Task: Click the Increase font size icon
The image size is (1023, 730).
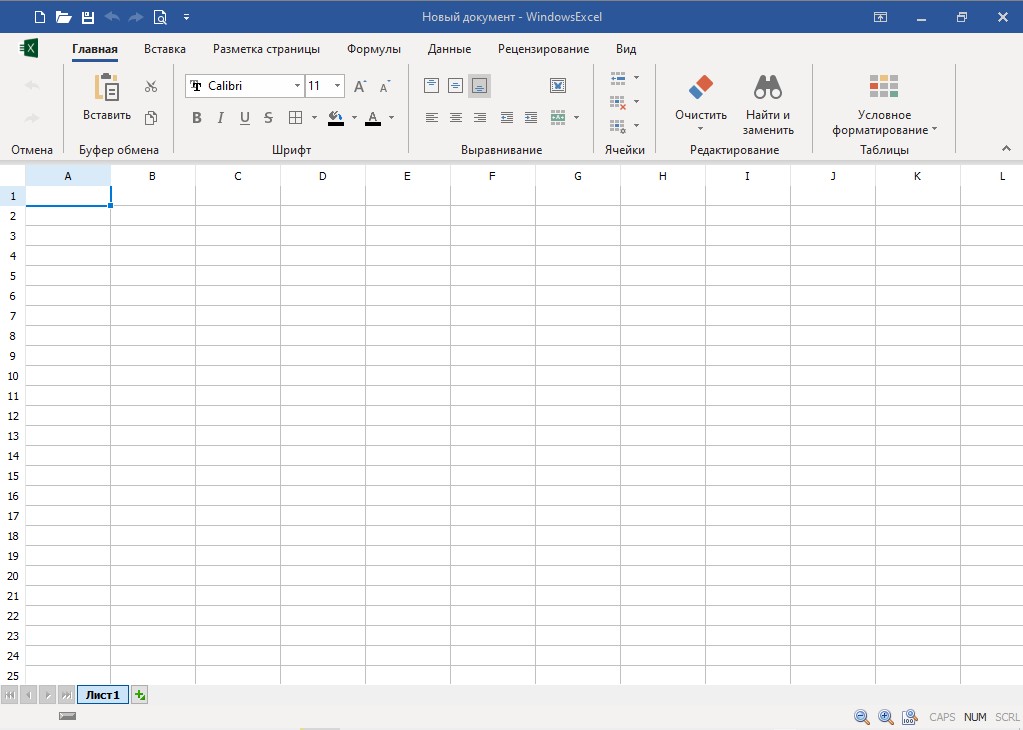Action: [x=360, y=87]
